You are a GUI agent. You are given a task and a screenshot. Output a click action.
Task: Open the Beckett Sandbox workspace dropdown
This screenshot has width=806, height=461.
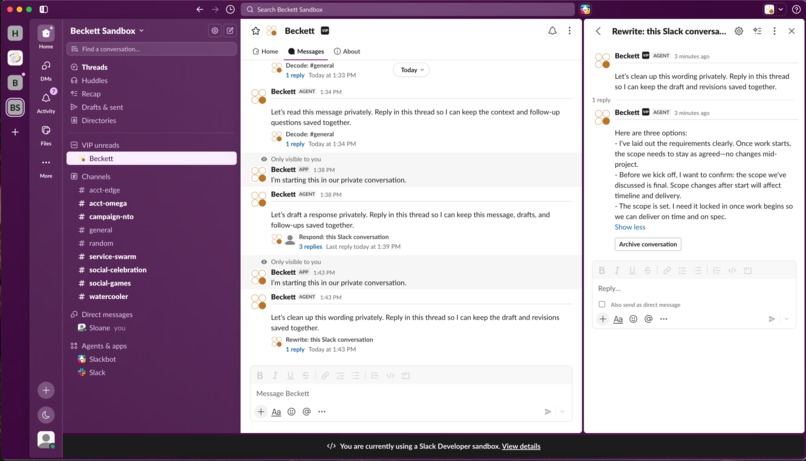click(x=107, y=31)
